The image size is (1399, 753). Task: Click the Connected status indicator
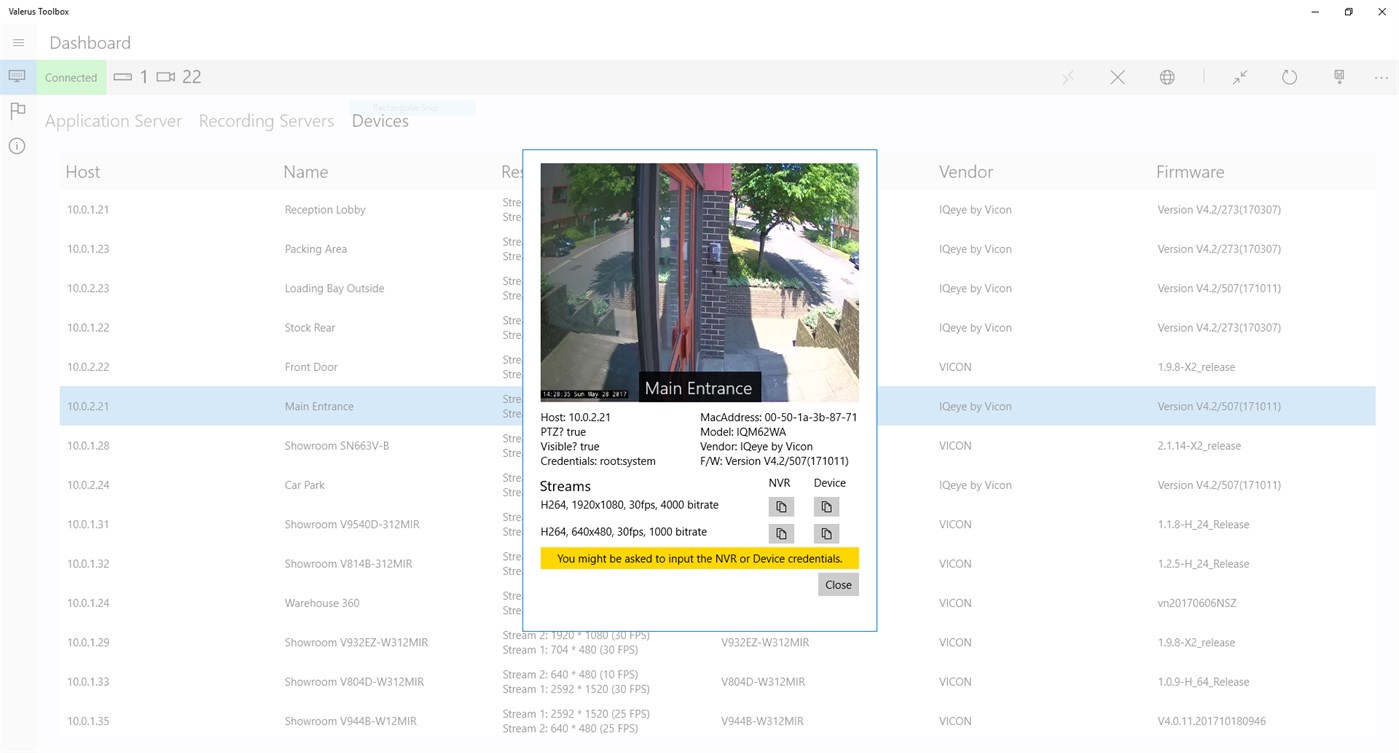coord(70,77)
